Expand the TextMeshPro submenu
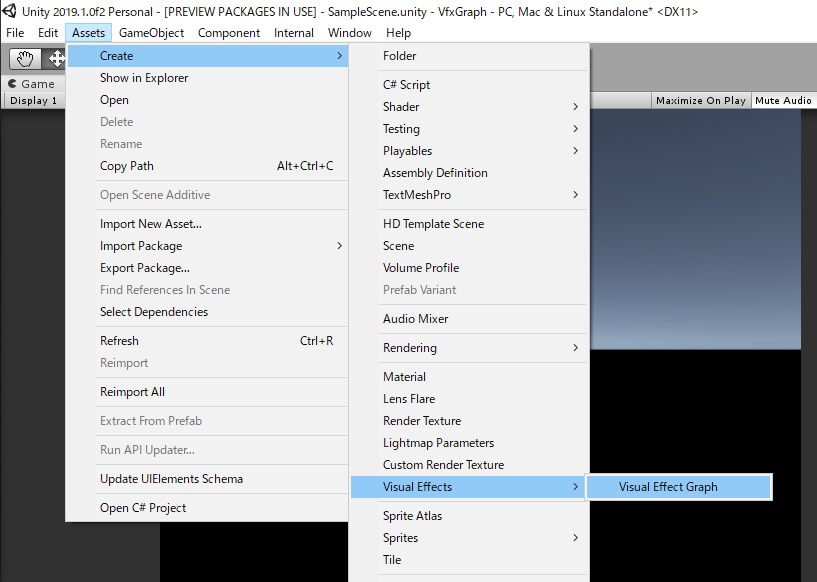 point(470,194)
